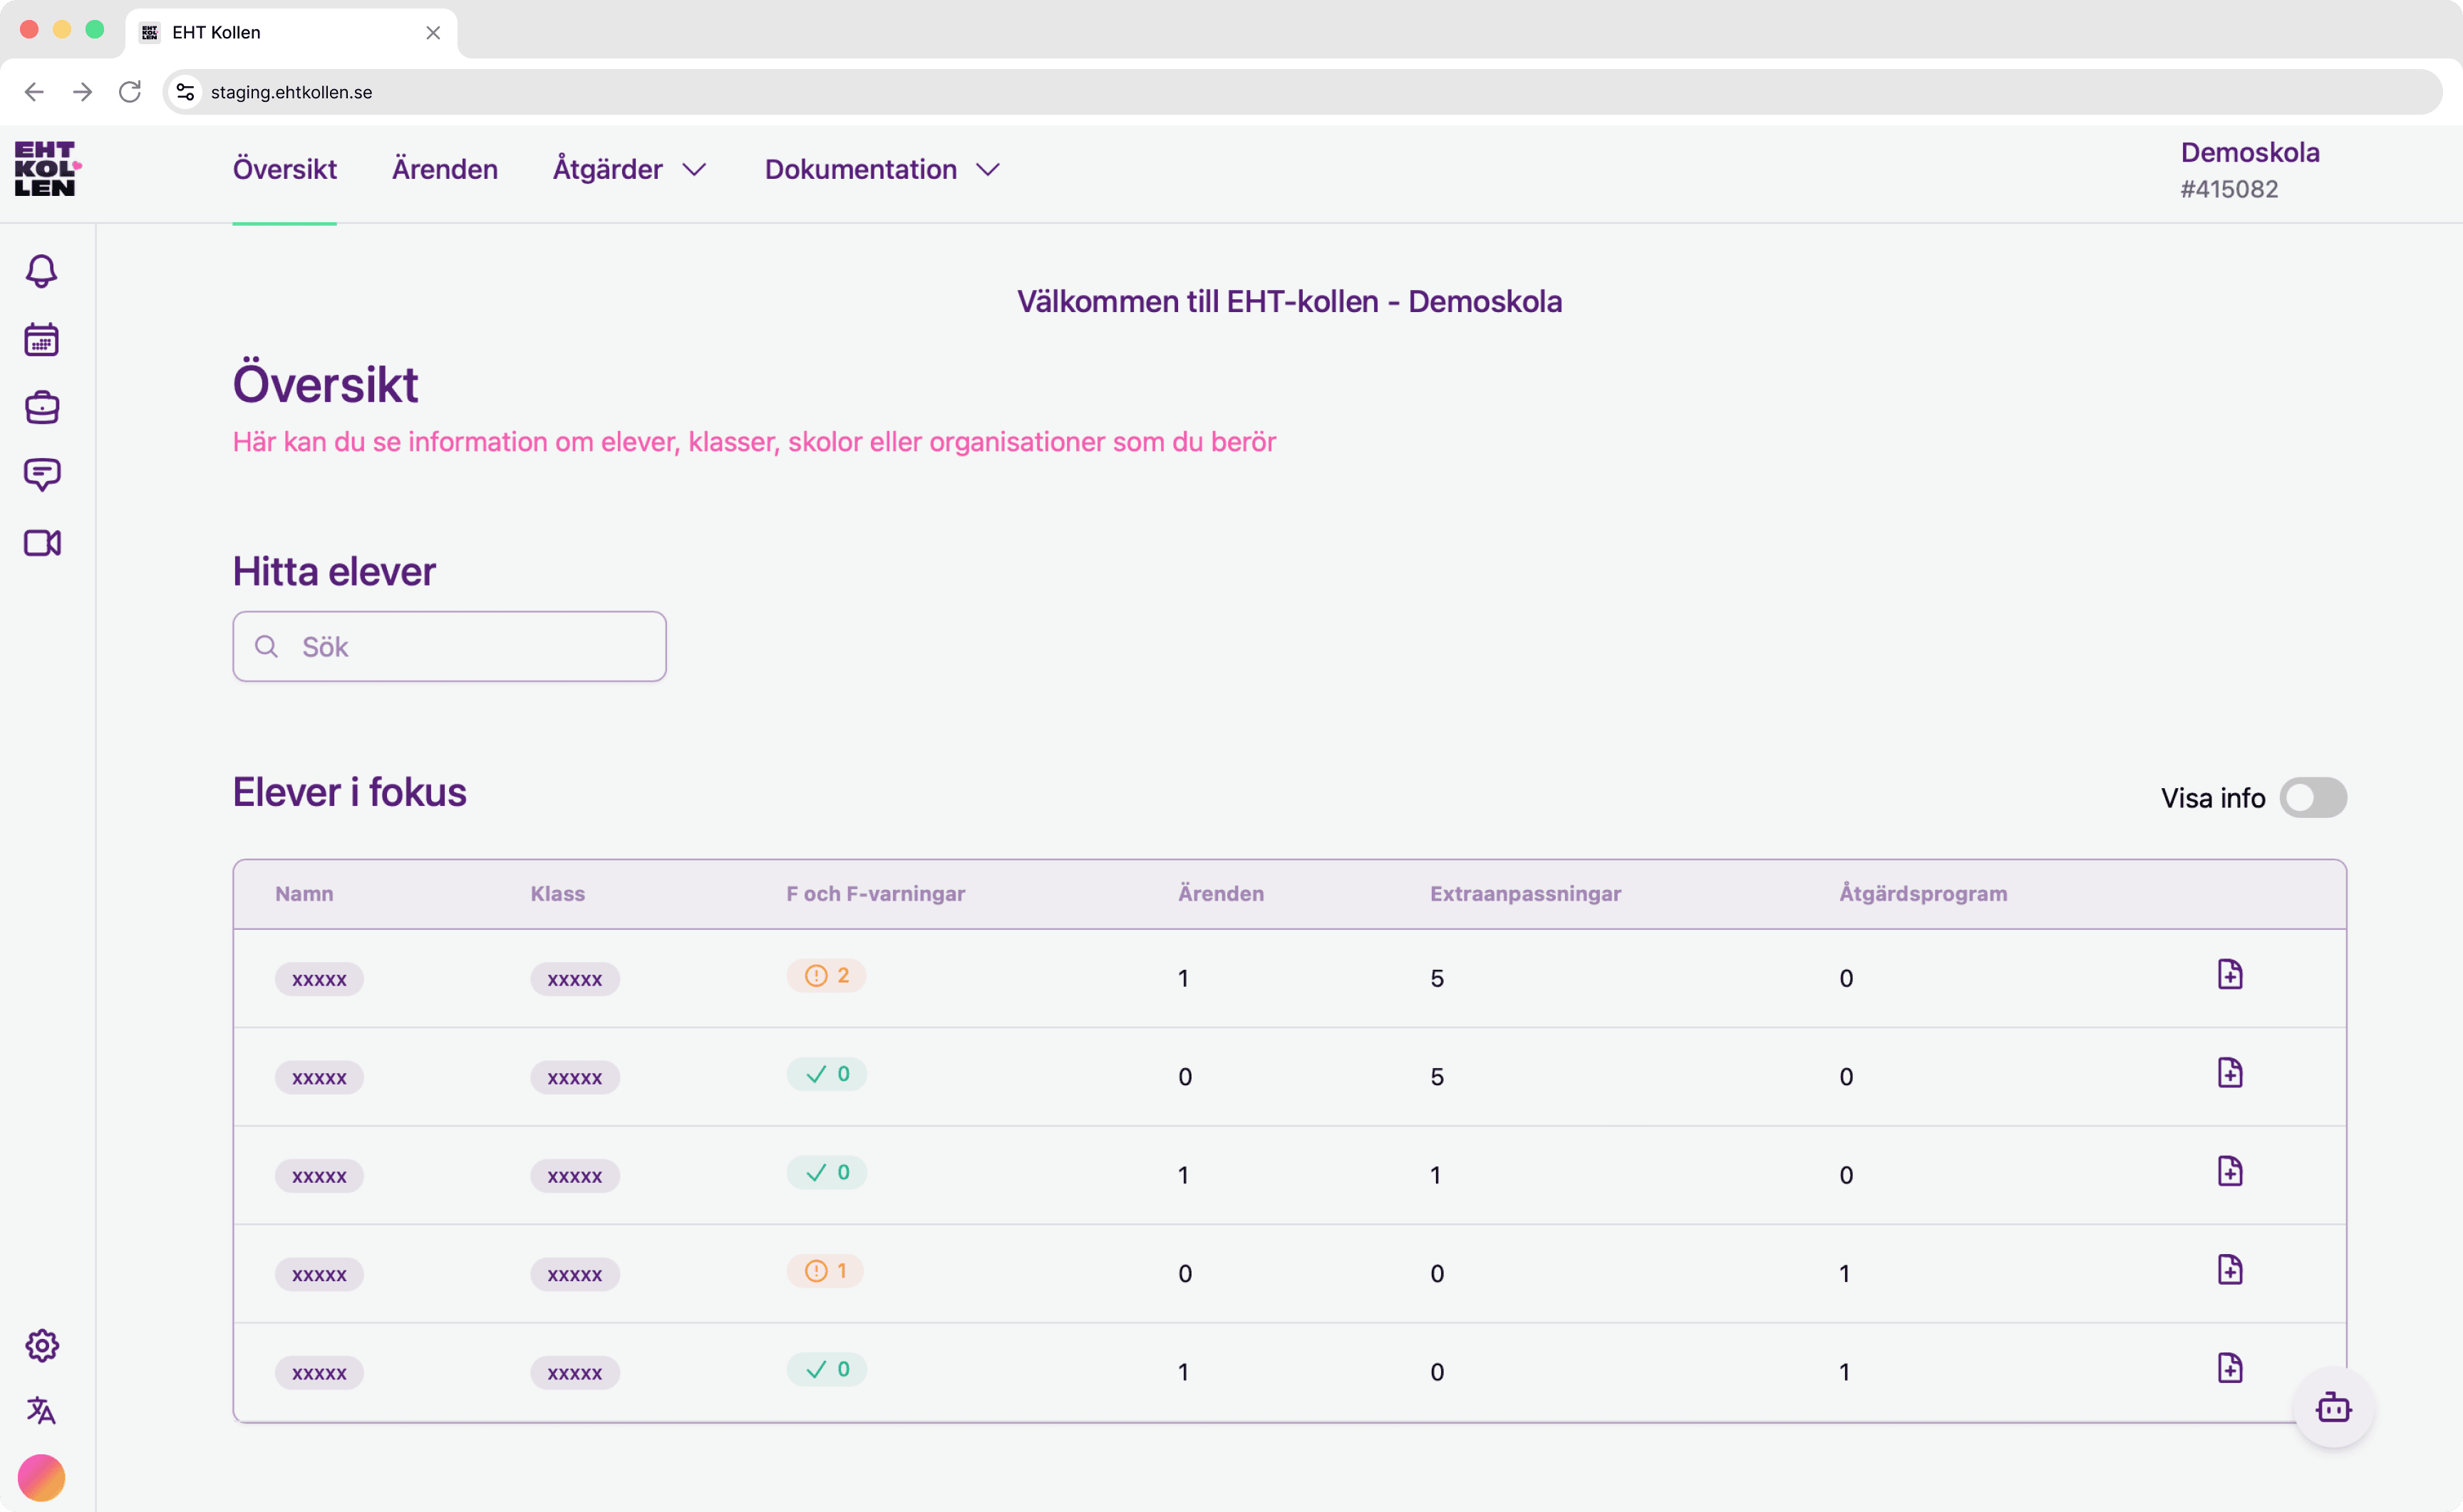Click the Sök student search field

click(450, 647)
